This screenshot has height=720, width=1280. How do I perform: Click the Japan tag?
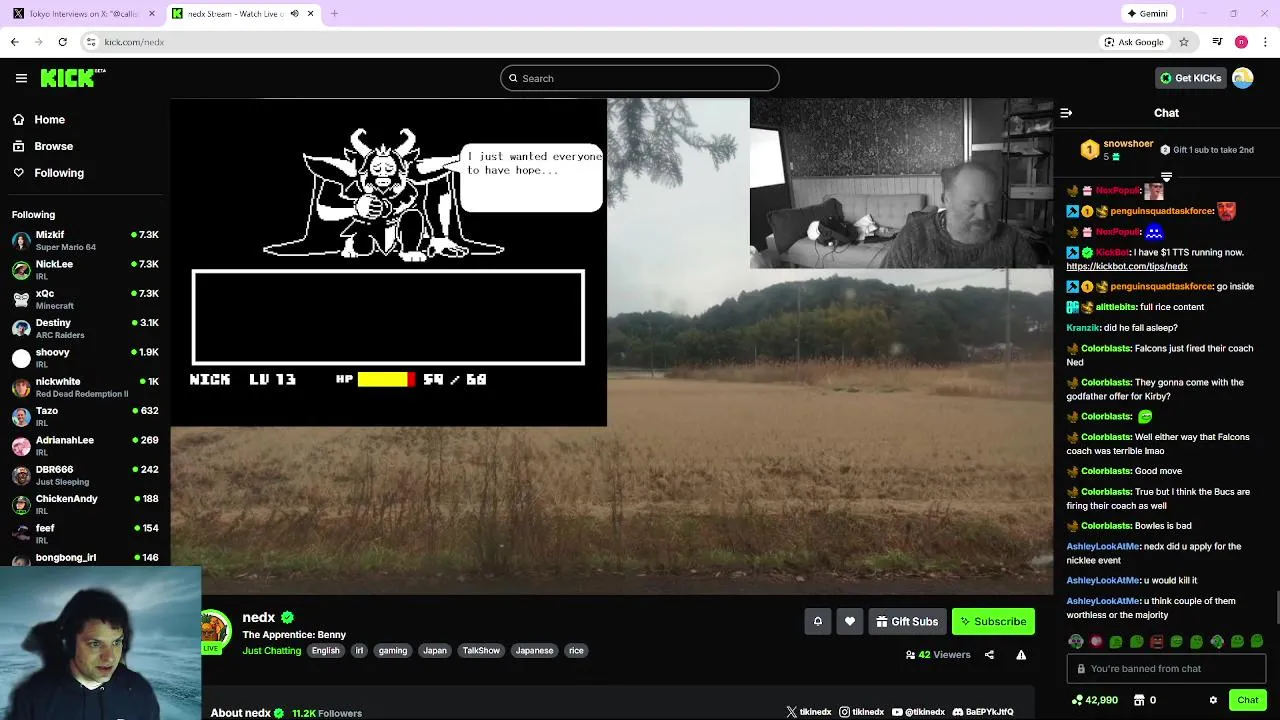[435, 650]
